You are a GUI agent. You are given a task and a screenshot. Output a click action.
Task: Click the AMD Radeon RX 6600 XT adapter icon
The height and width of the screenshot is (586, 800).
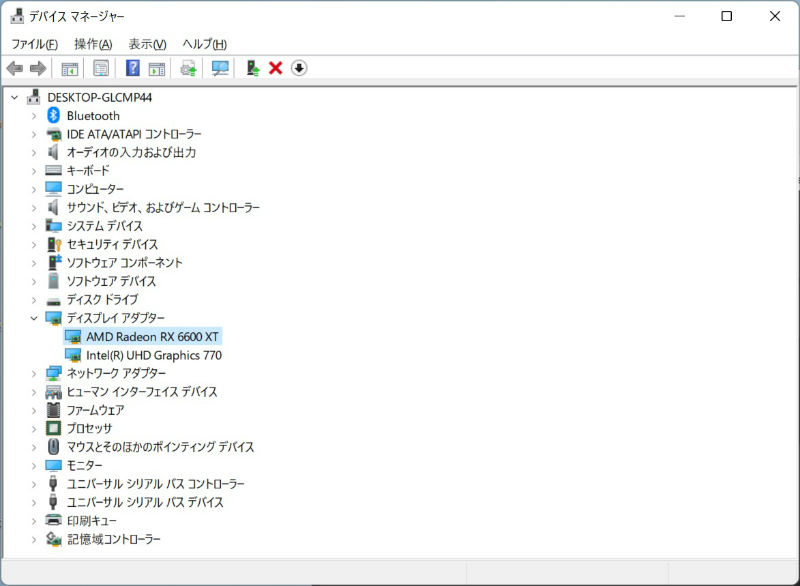pyautogui.click(x=73, y=337)
